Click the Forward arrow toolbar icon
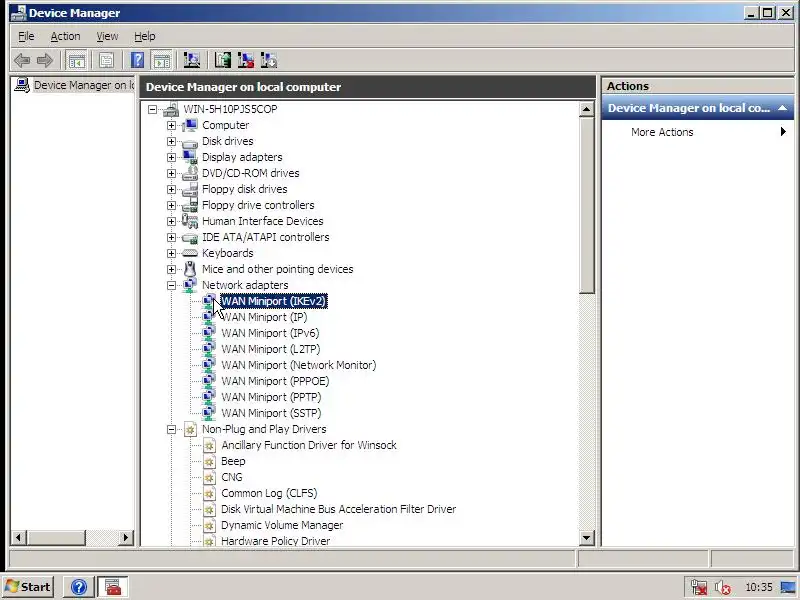800x600 pixels. [x=45, y=61]
